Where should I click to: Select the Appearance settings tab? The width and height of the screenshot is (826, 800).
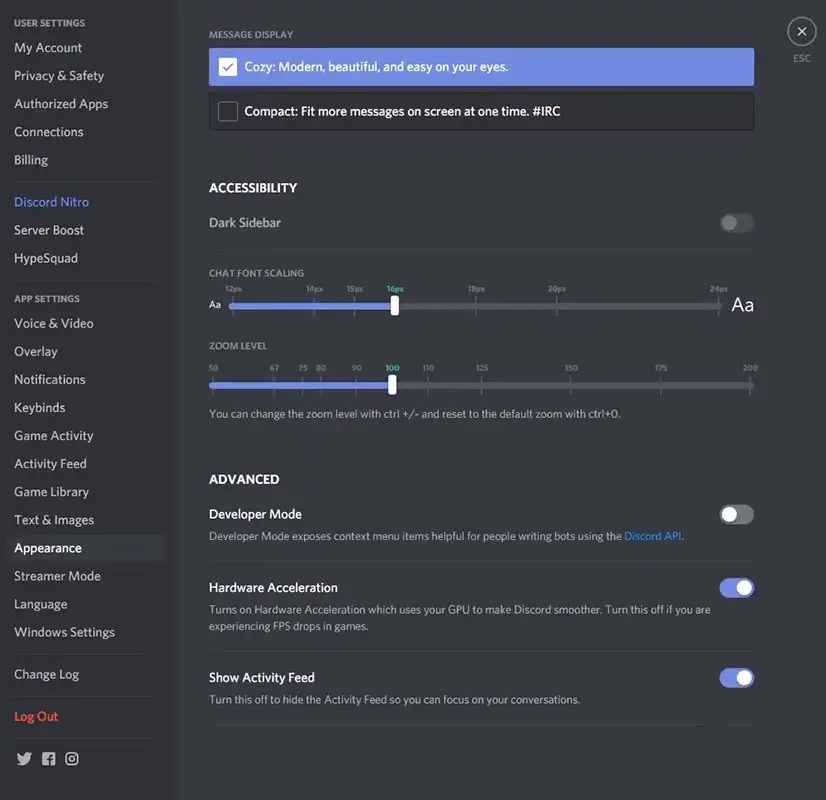(85, 548)
